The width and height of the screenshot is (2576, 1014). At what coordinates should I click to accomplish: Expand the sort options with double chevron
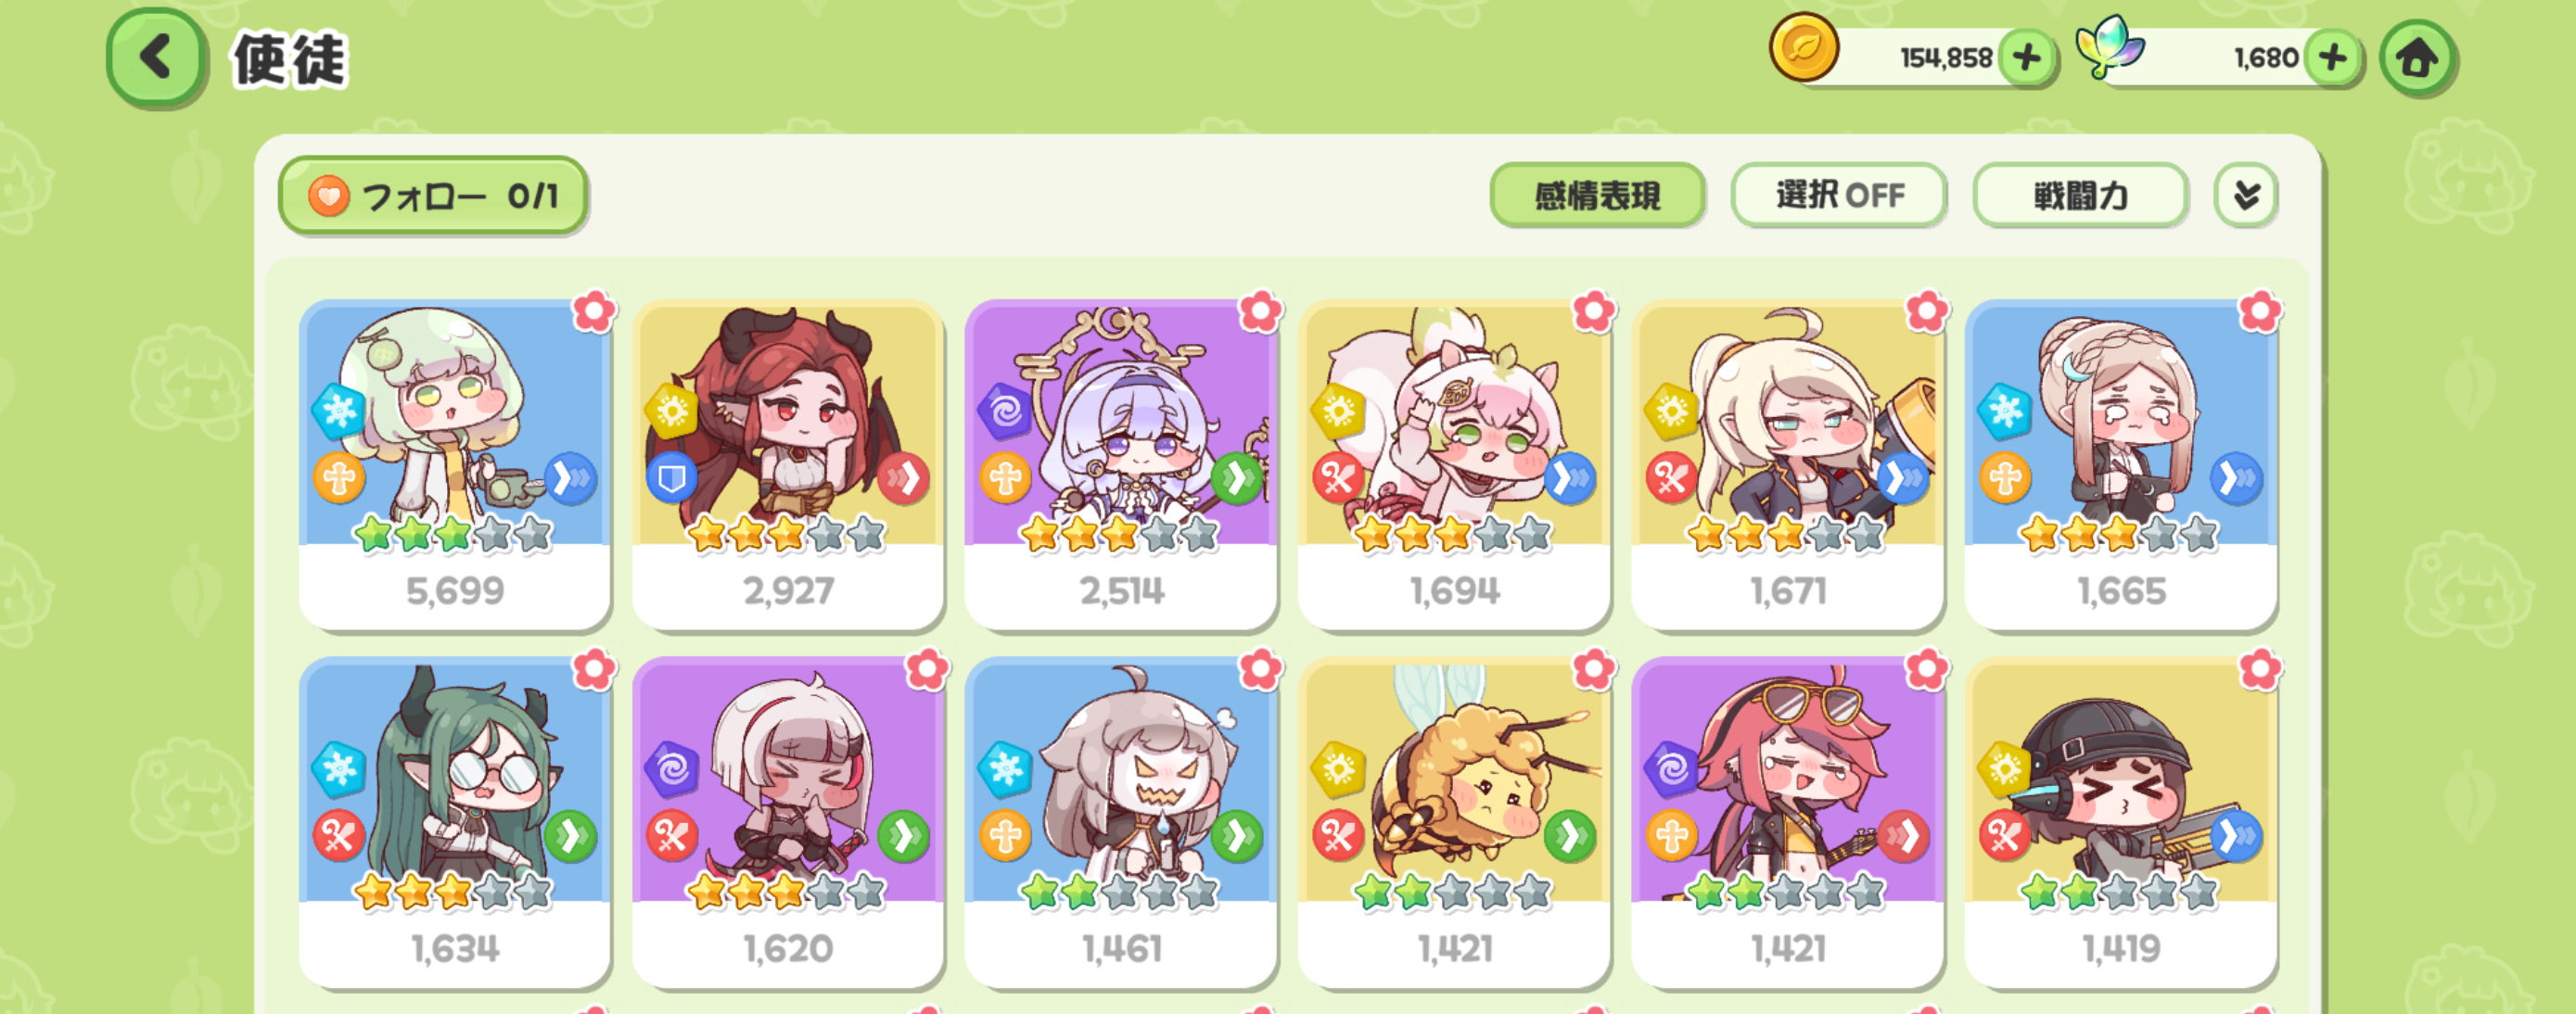coord(2246,195)
